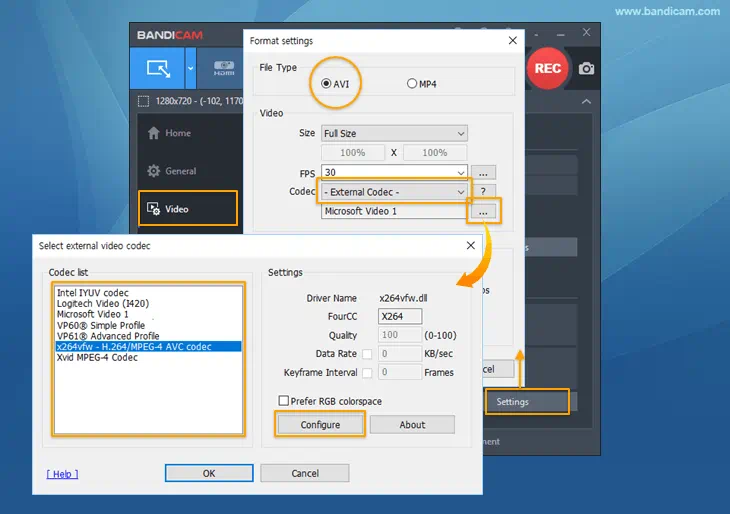The height and width of the screenshot is (514, 730).
Task: Click the ellipsis button next to FPS
Action: click(x=483, y=173)
